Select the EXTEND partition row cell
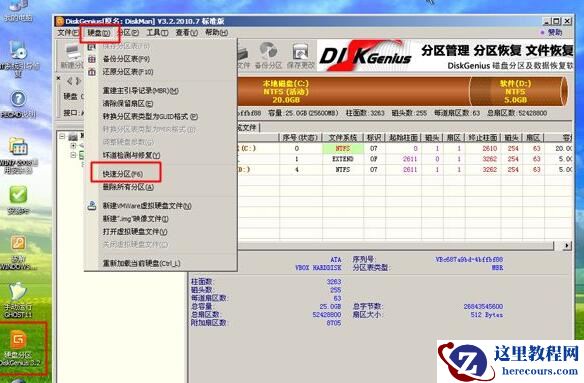The image size is (584, 383). pos(343,159)
